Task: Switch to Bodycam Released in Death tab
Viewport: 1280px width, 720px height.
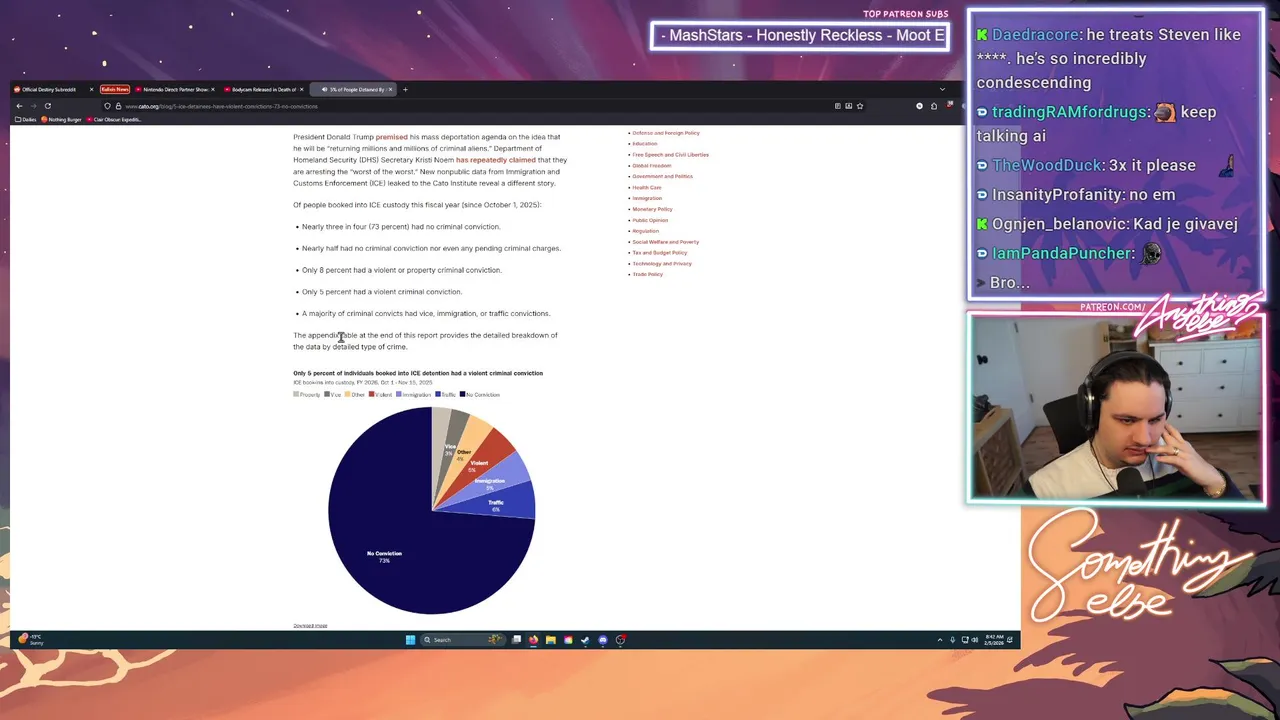Action: [x=263, y=89]
